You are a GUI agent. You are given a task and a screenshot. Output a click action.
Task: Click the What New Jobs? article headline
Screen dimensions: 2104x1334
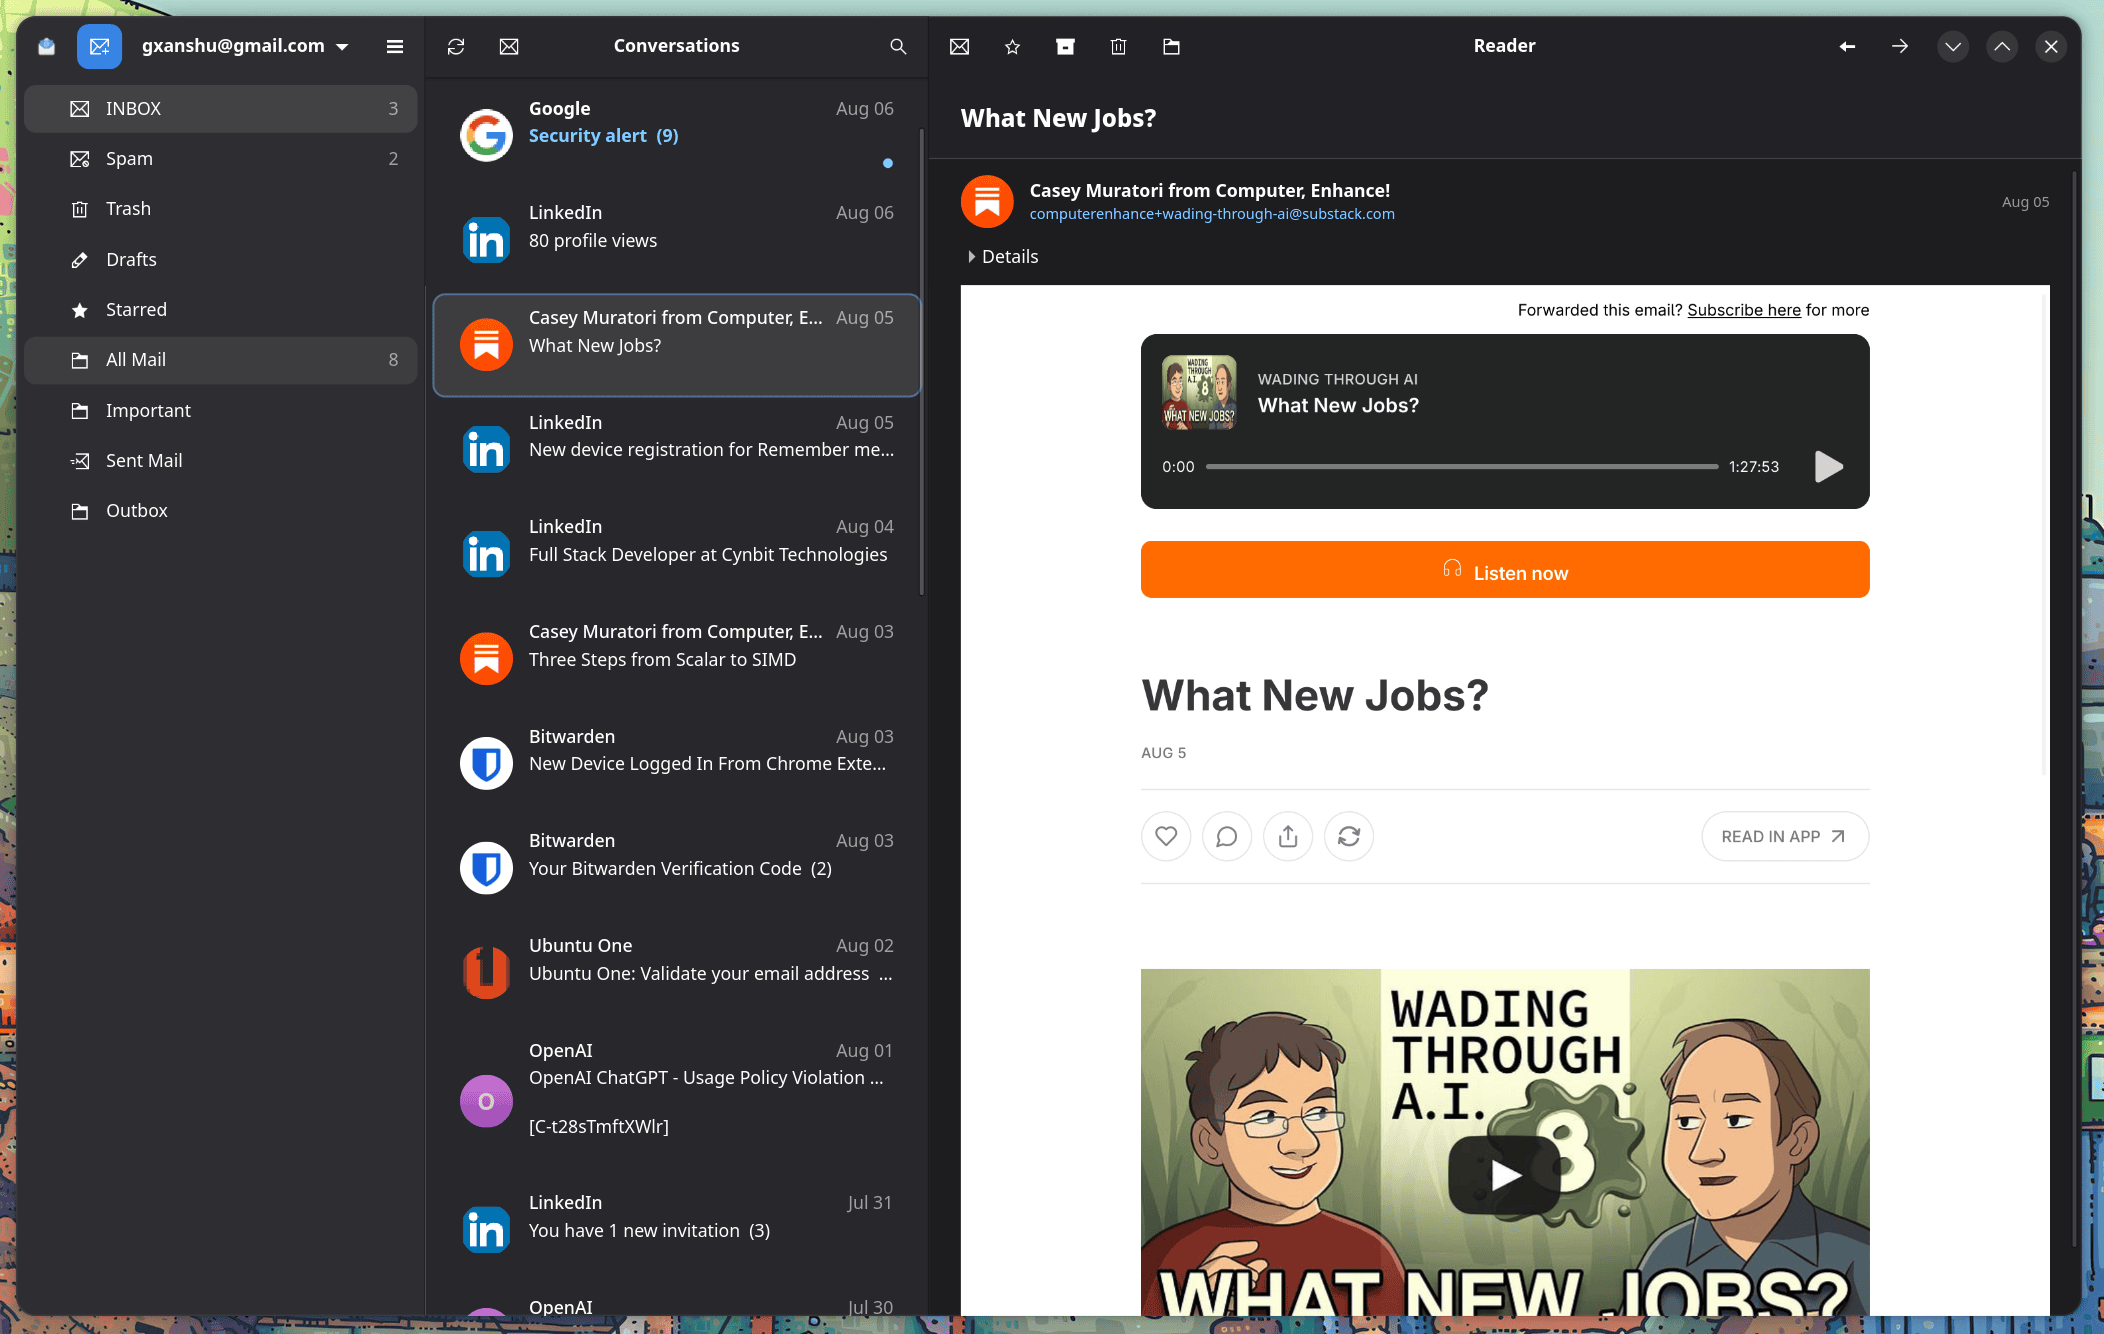click(1315, 695)
